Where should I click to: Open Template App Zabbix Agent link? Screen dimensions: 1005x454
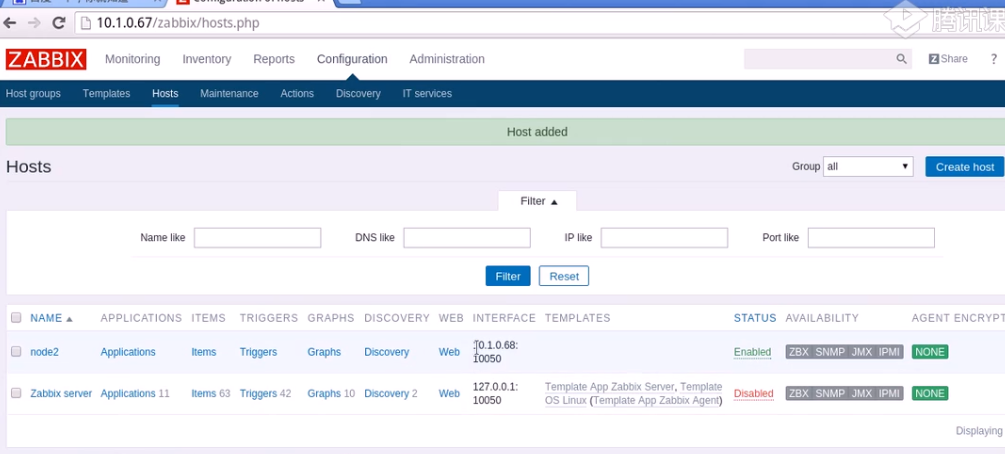pyautogui.click(x=656, y=401)
